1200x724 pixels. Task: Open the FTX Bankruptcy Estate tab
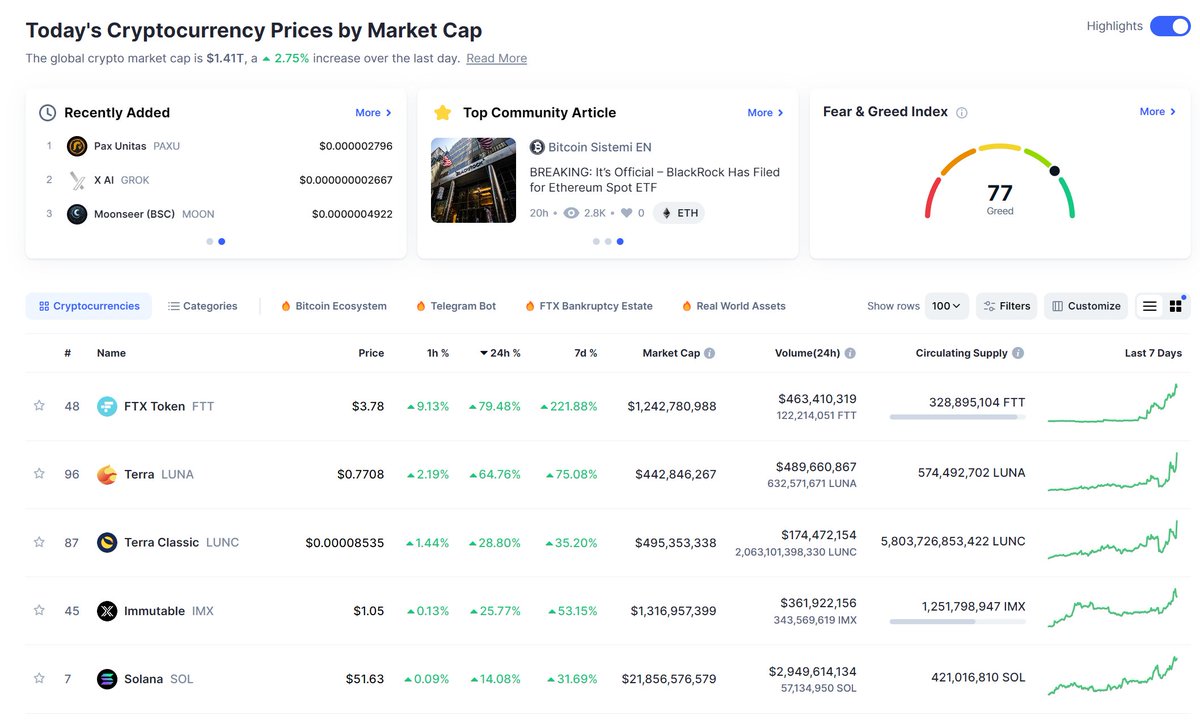coord(588,306)
